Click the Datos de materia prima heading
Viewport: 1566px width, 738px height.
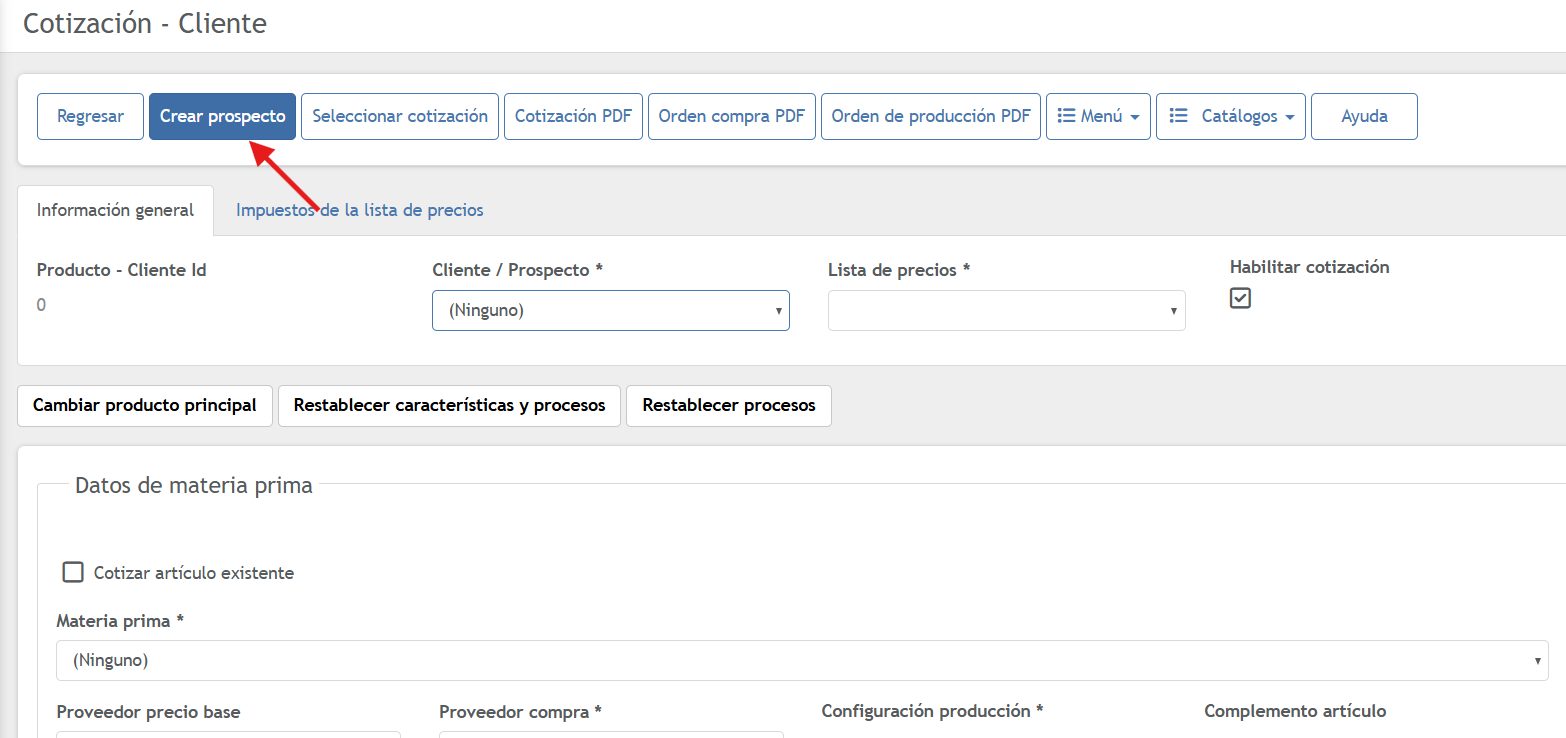[194, 485]
